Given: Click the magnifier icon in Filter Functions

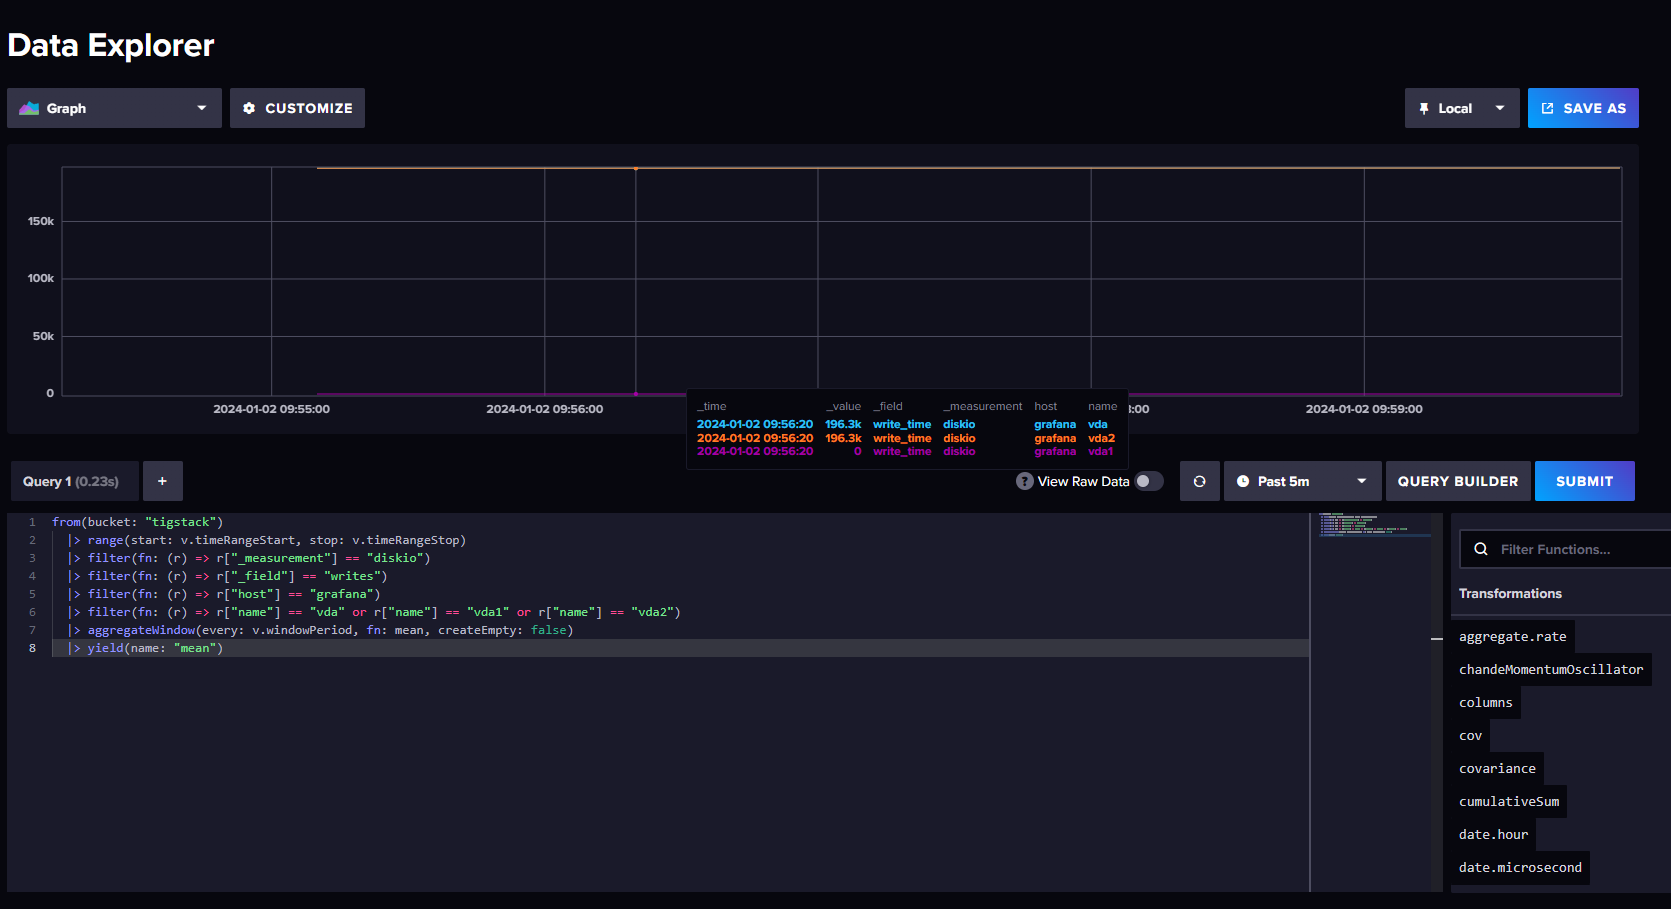Looking at the screenshot, I should pyautogui.click(x=1481, y=549).
